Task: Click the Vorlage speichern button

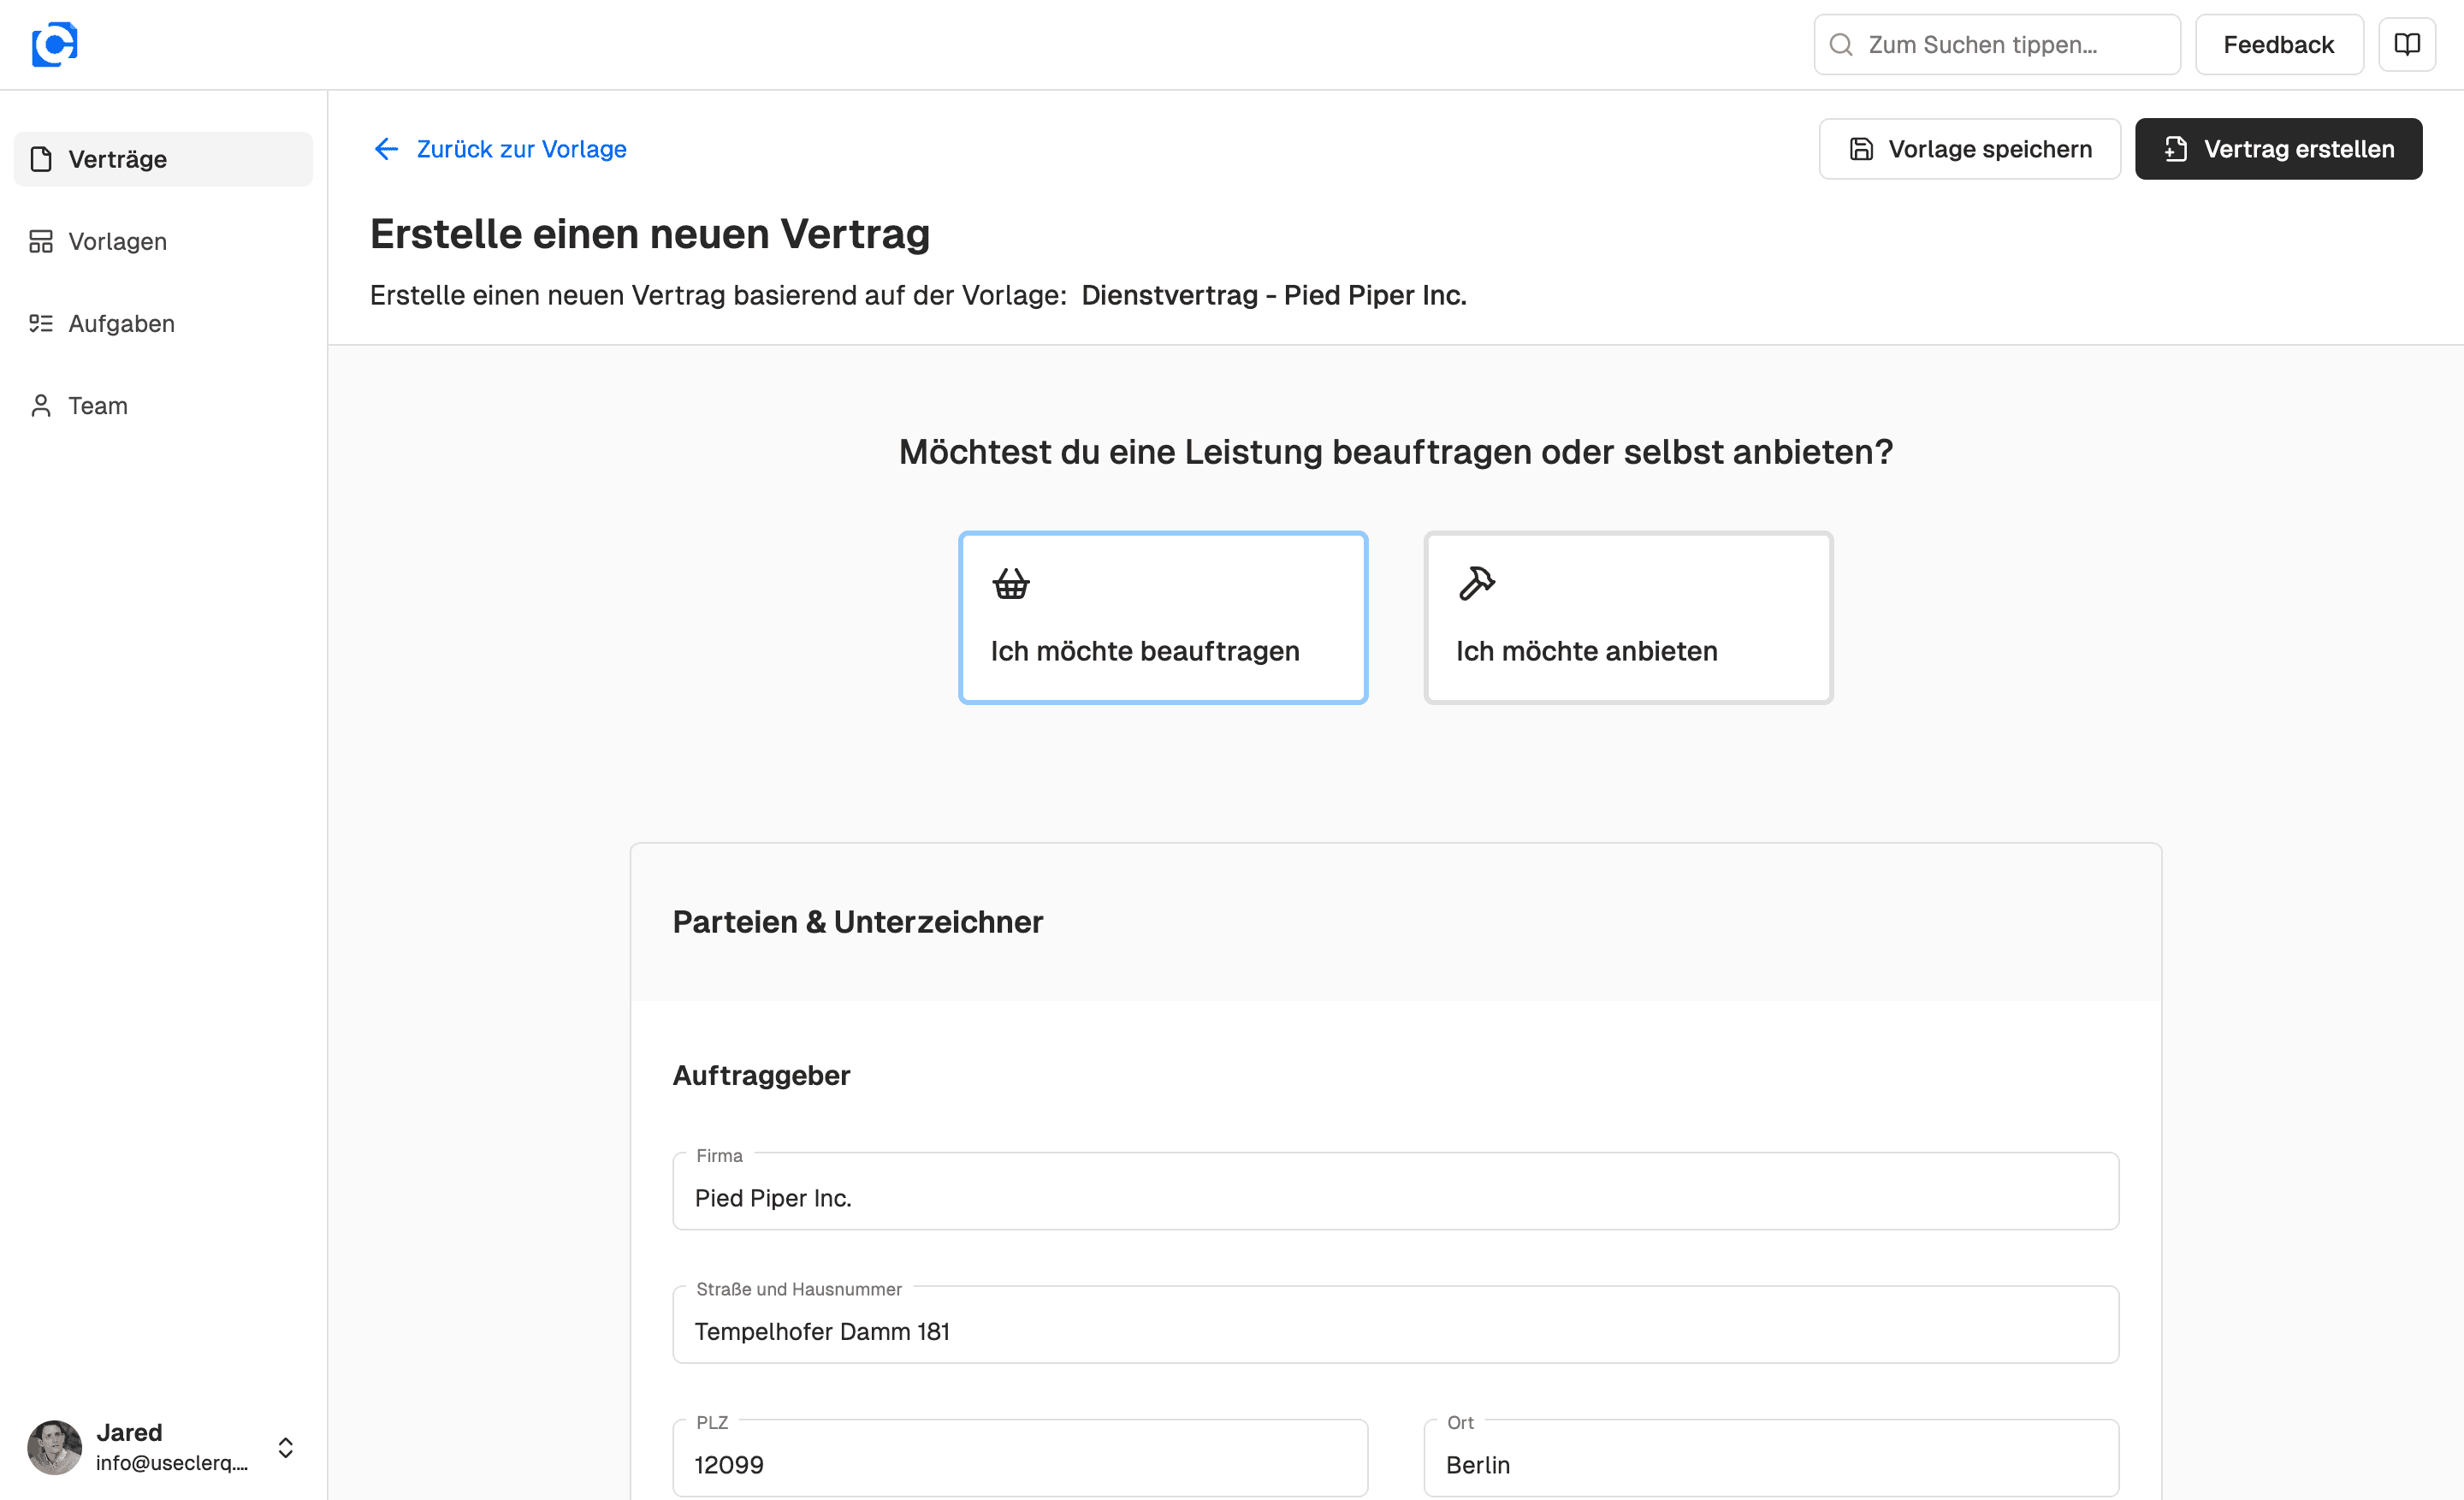Action: [1969, 149]
